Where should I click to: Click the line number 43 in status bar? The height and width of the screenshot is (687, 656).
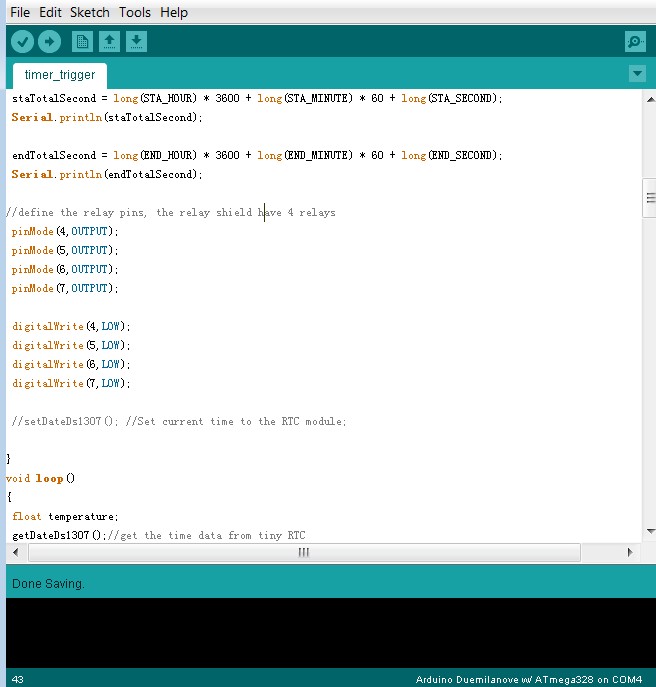(x=18, y=680)
